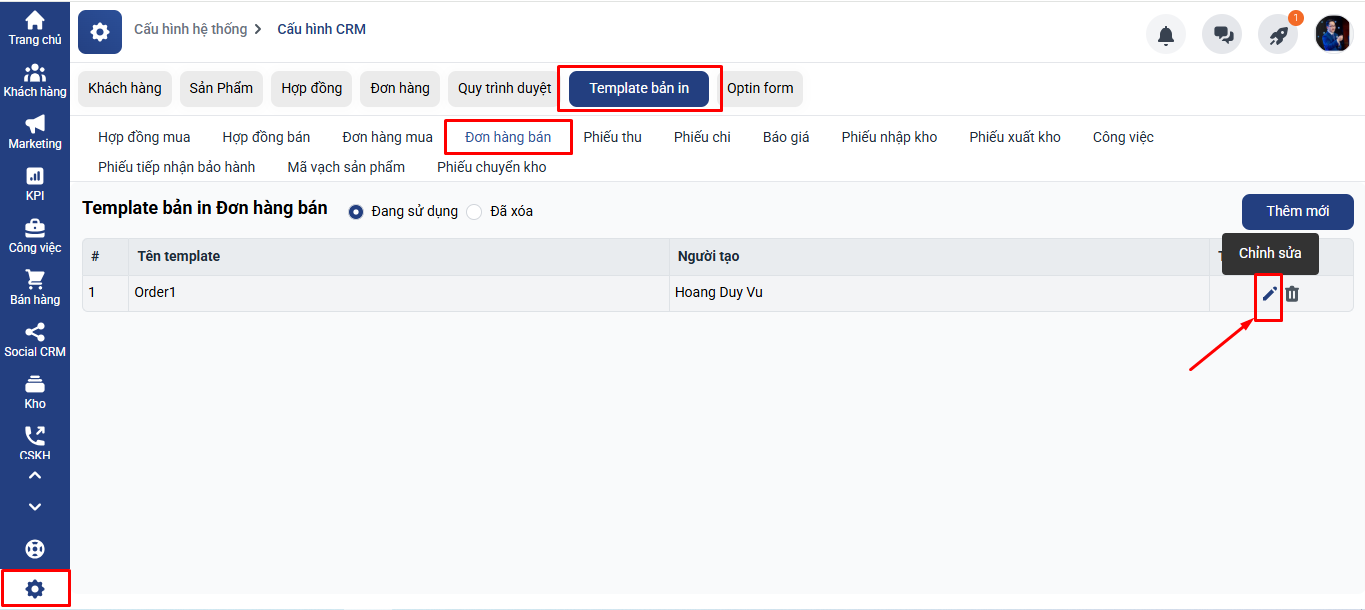
Task: Select the "Đã xóa" radio button
Action: [474, 212]
